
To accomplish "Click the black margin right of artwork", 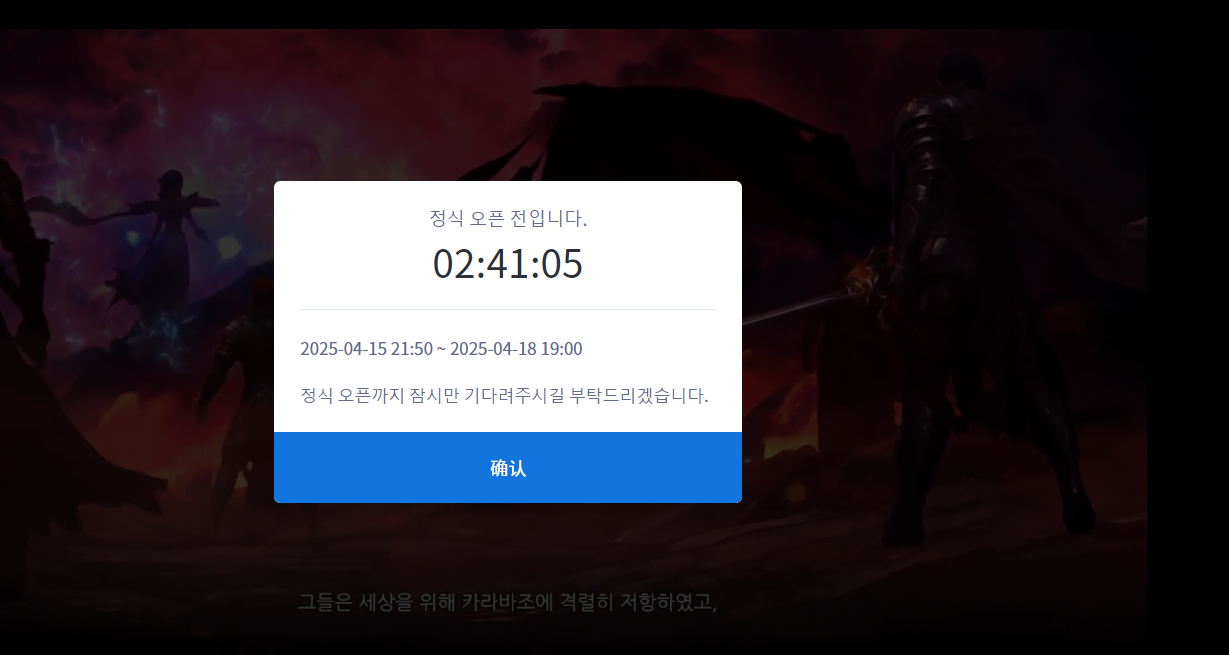I will pyautogui.click(x=1188, y=340).
